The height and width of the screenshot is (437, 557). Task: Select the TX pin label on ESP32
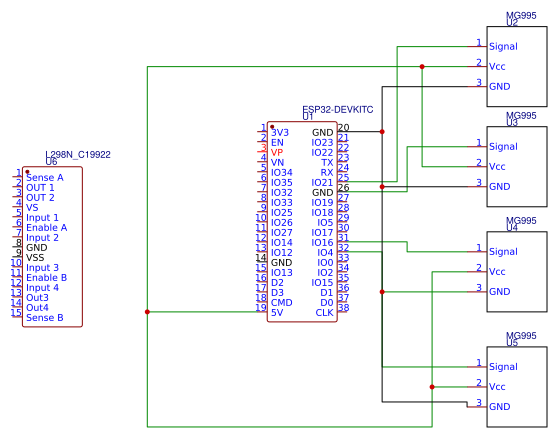point(327,163)
